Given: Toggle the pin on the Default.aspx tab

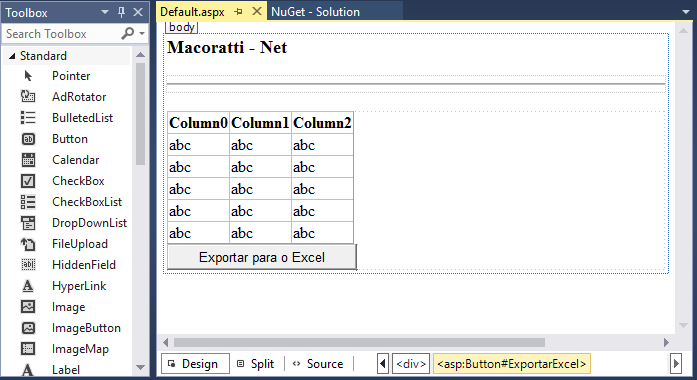Looking at the screenshot, I should tap(238, 12).
